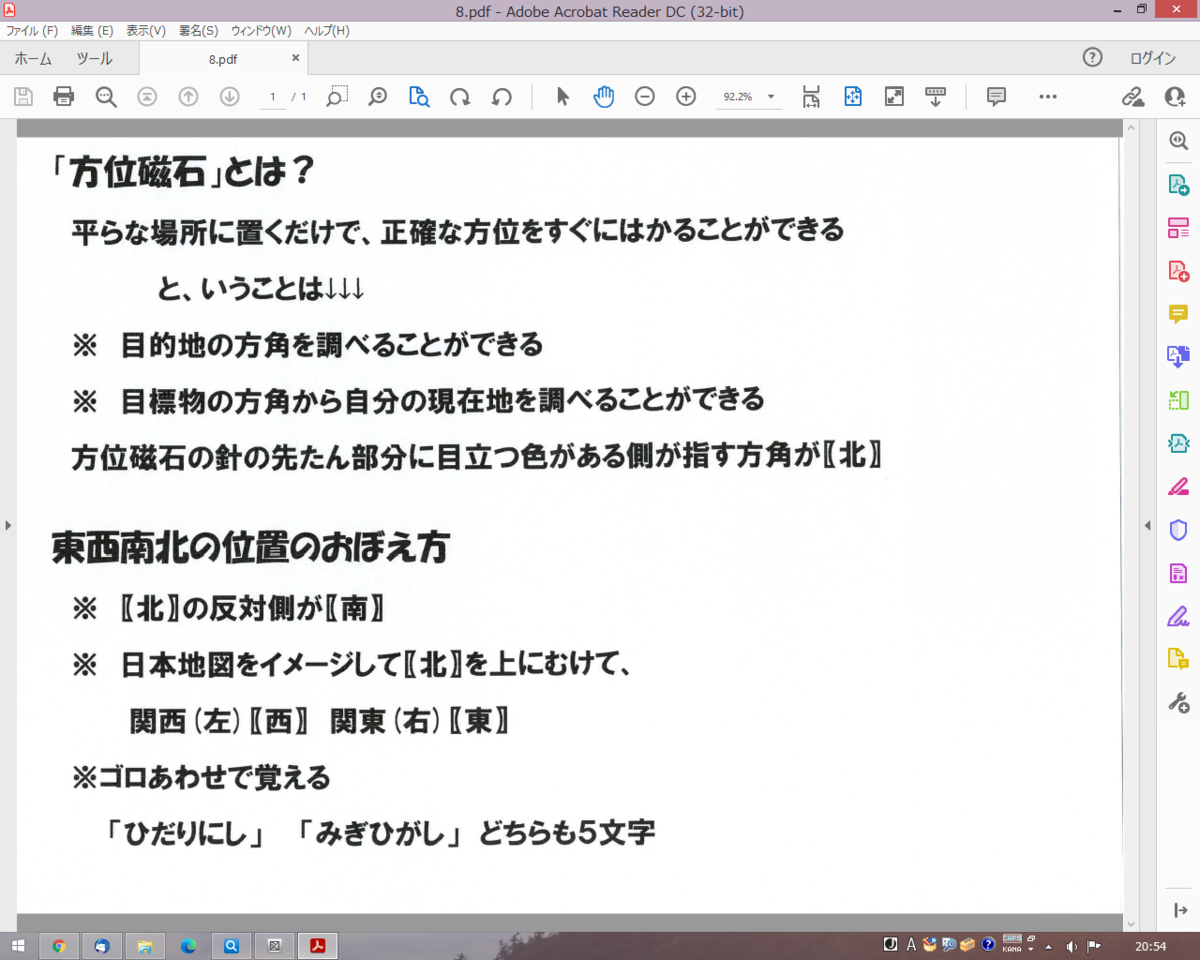Image resolution: width=1200 pixels, height=960 pixels.
Task: Click the vertical scrollbar down arrow
Action: (1131, 924)
